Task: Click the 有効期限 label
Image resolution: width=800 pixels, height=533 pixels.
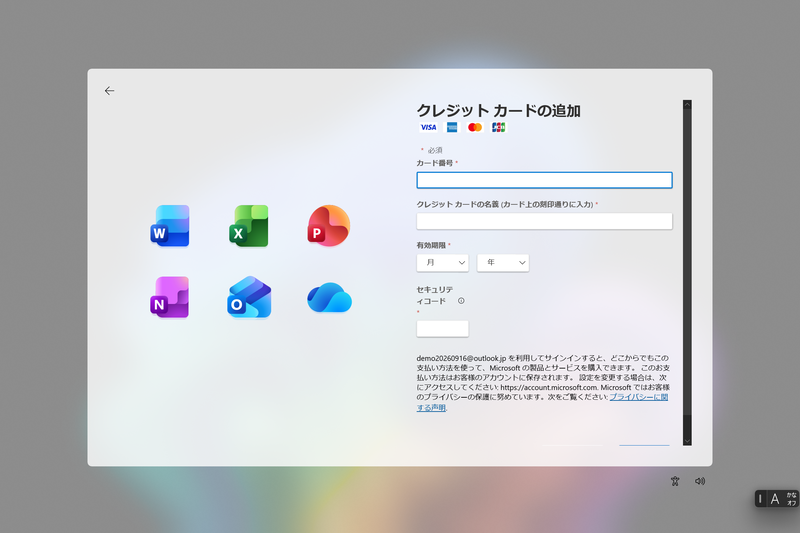Action: (431, 245)
